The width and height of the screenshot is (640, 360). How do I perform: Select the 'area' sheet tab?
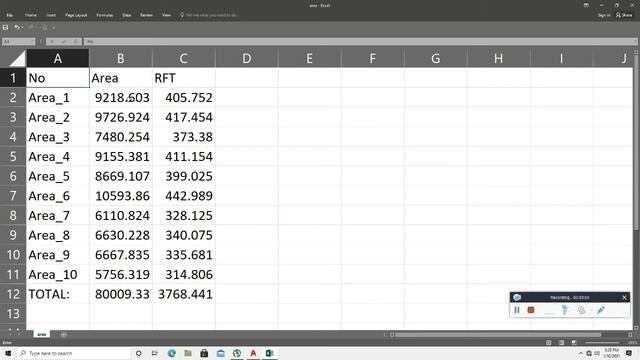(x=42, y=334)
